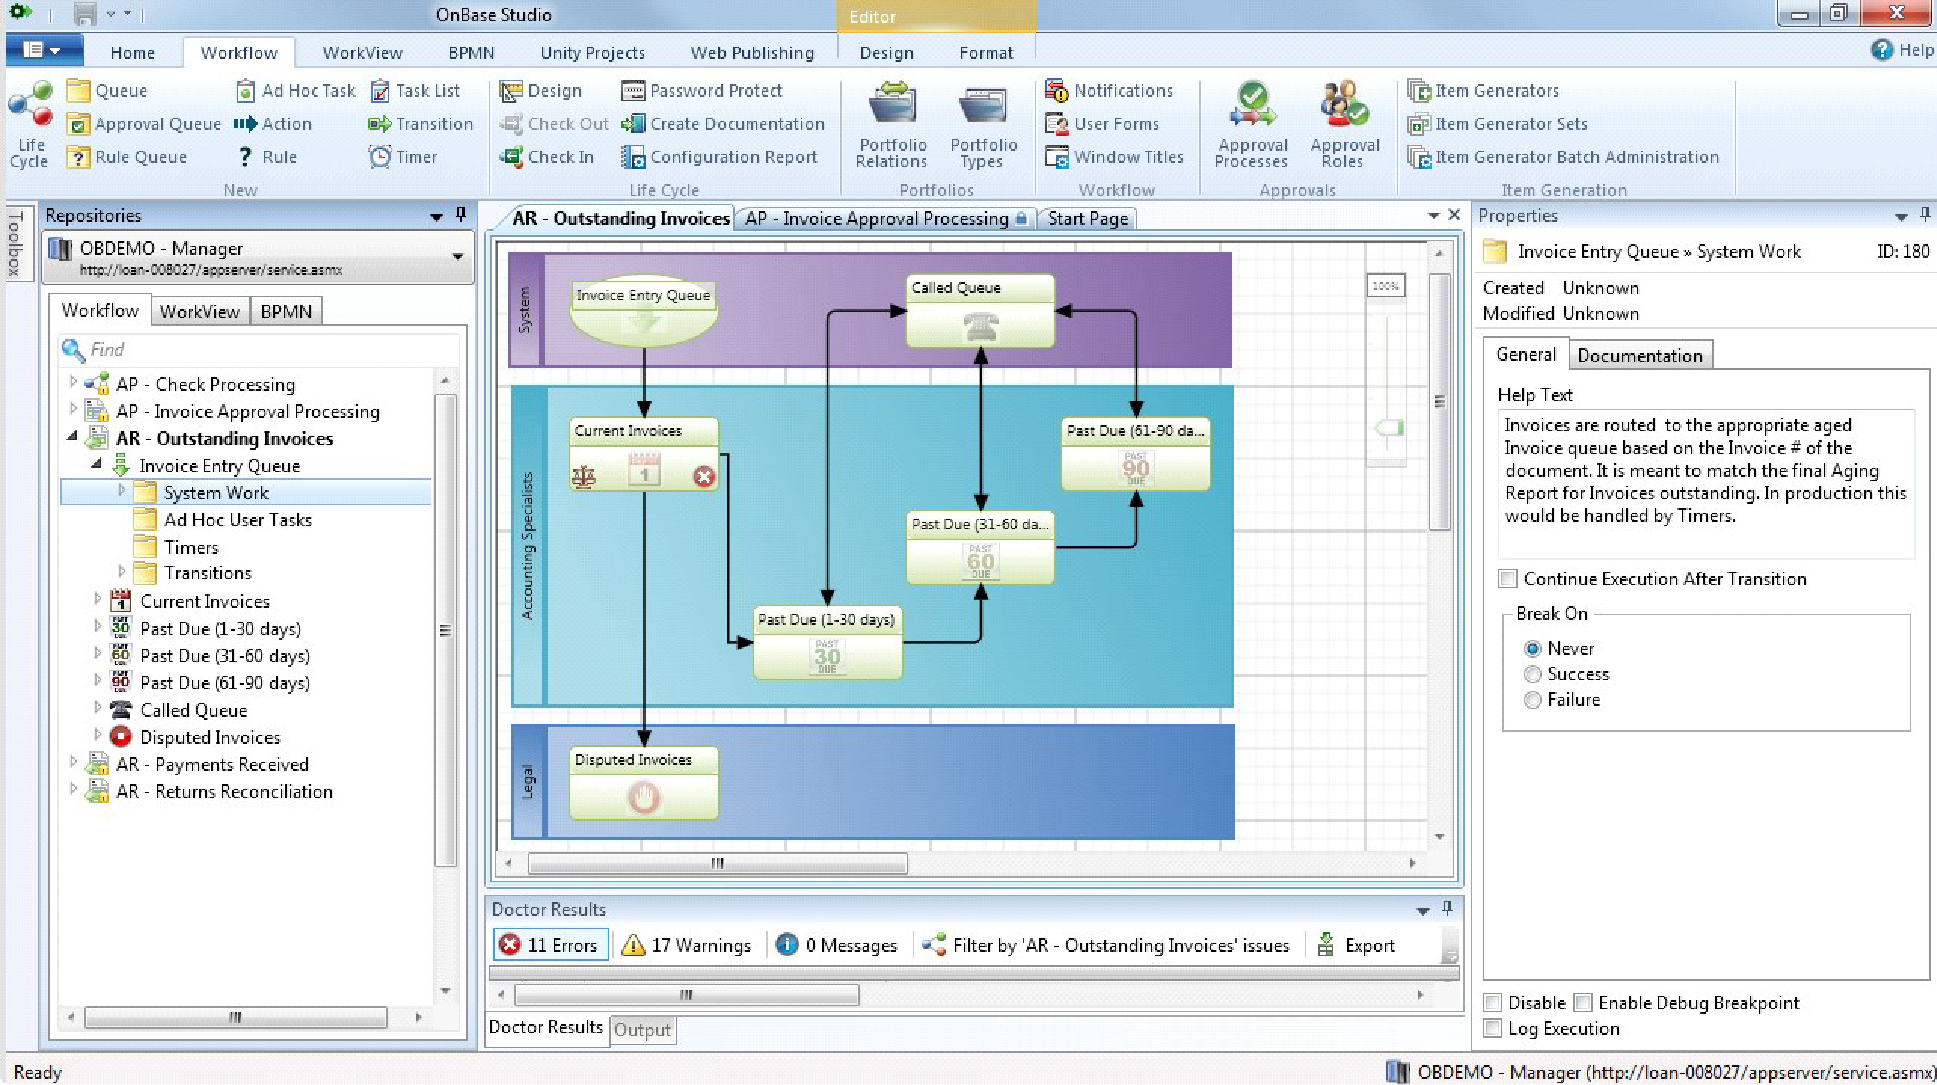Open Item Generator Sets
Screen dimensions: 1937x1085
tap(1497, 124)
